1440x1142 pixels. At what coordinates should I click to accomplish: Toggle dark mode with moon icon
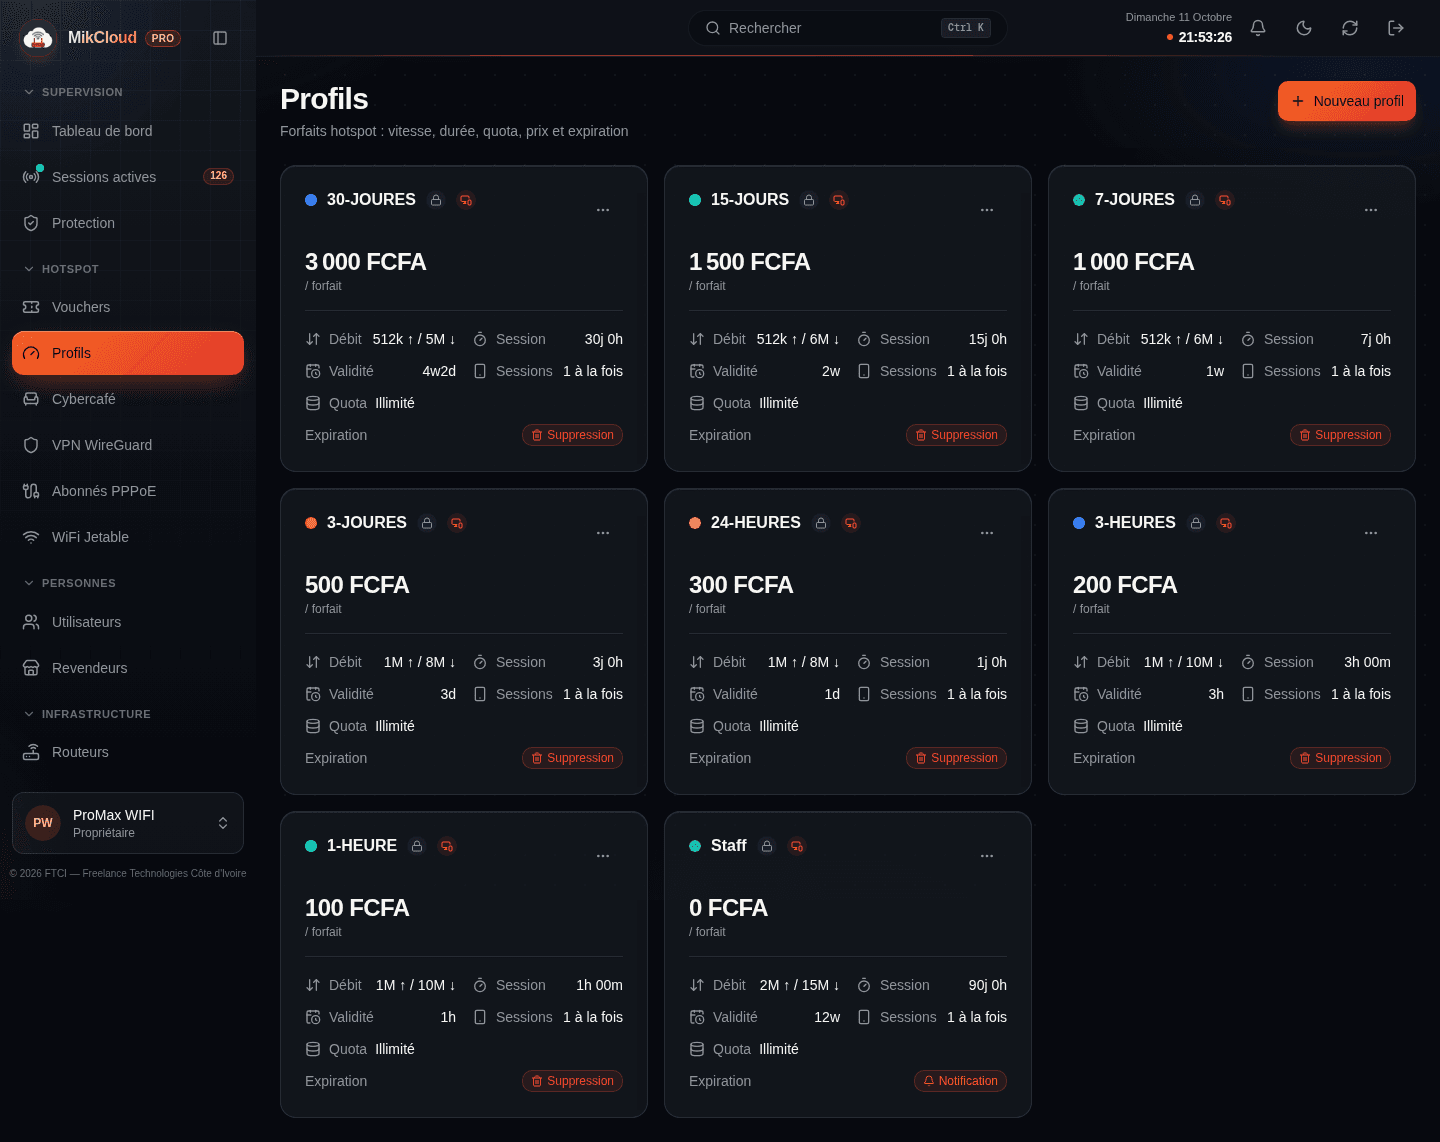point(1304,28)
